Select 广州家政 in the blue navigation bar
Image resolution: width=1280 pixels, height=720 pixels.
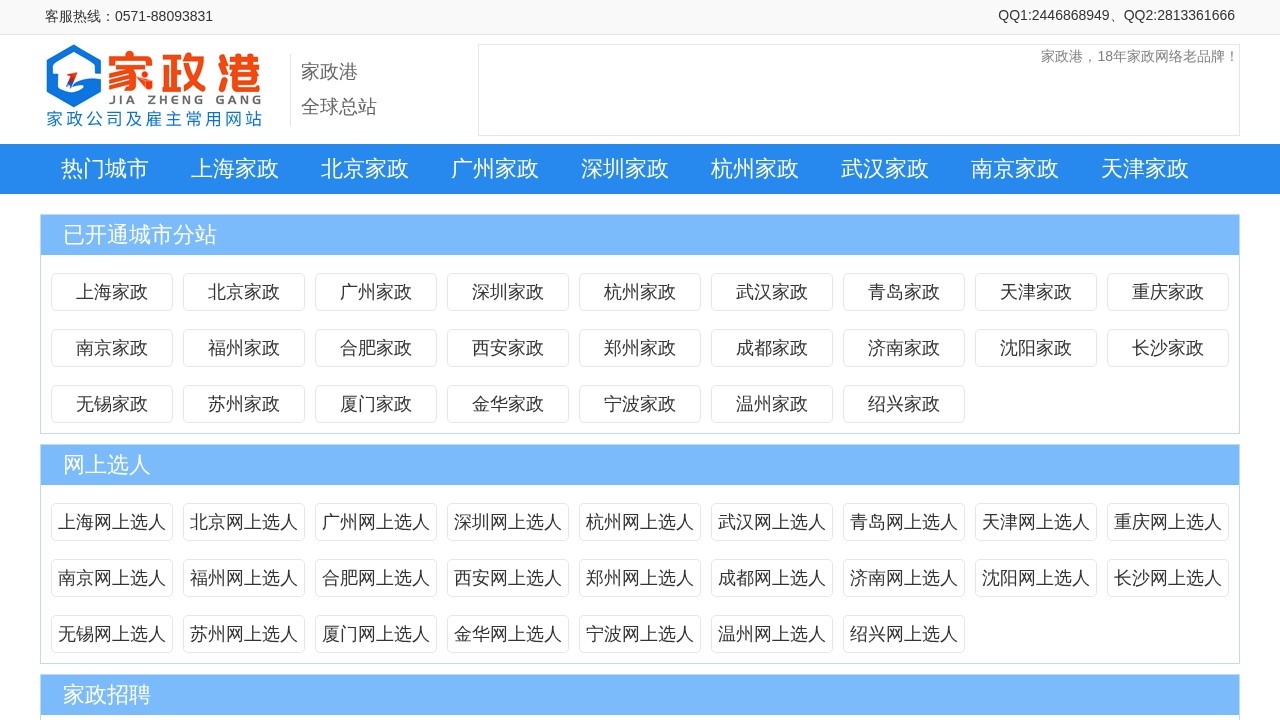pyautogui.click(x=495, y=169)
